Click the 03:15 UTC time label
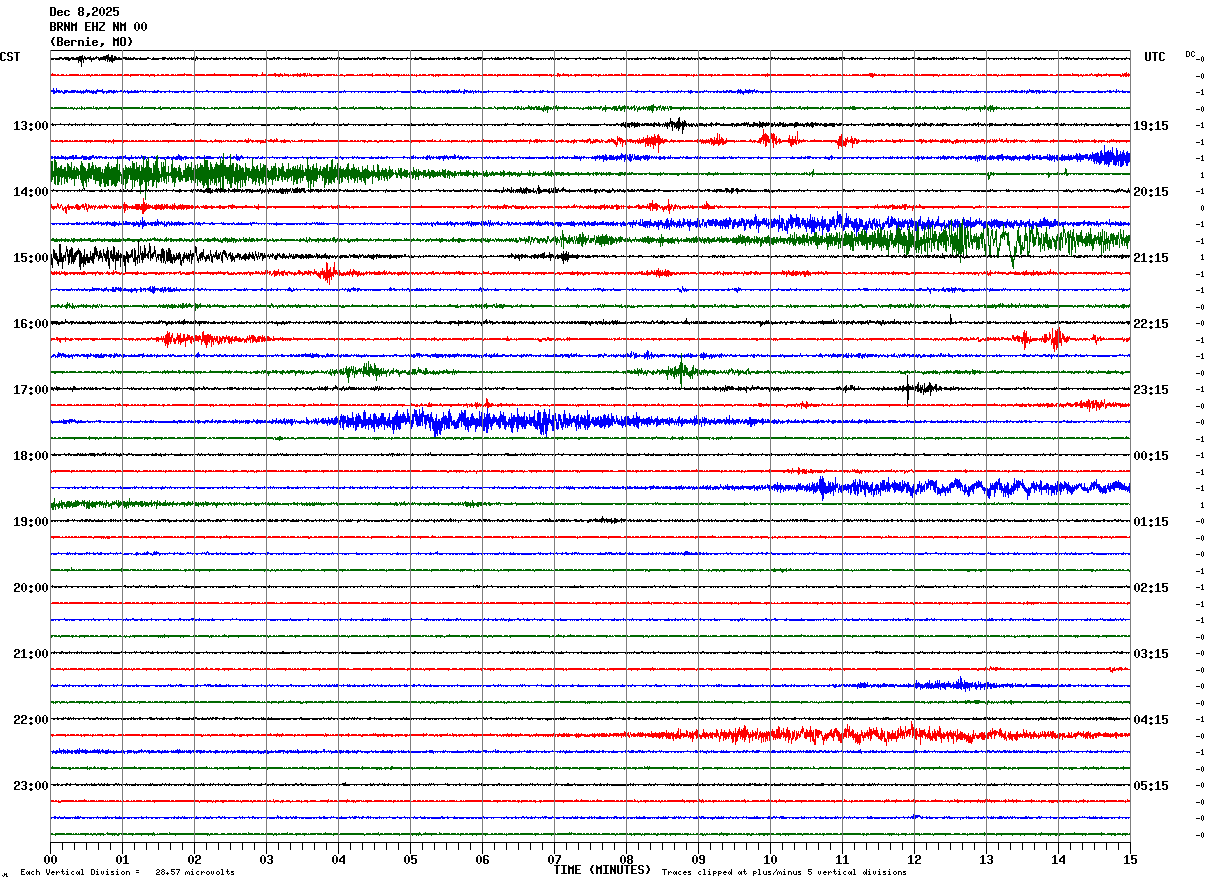Screen dimensions: 1210x886 (1151, 654)
